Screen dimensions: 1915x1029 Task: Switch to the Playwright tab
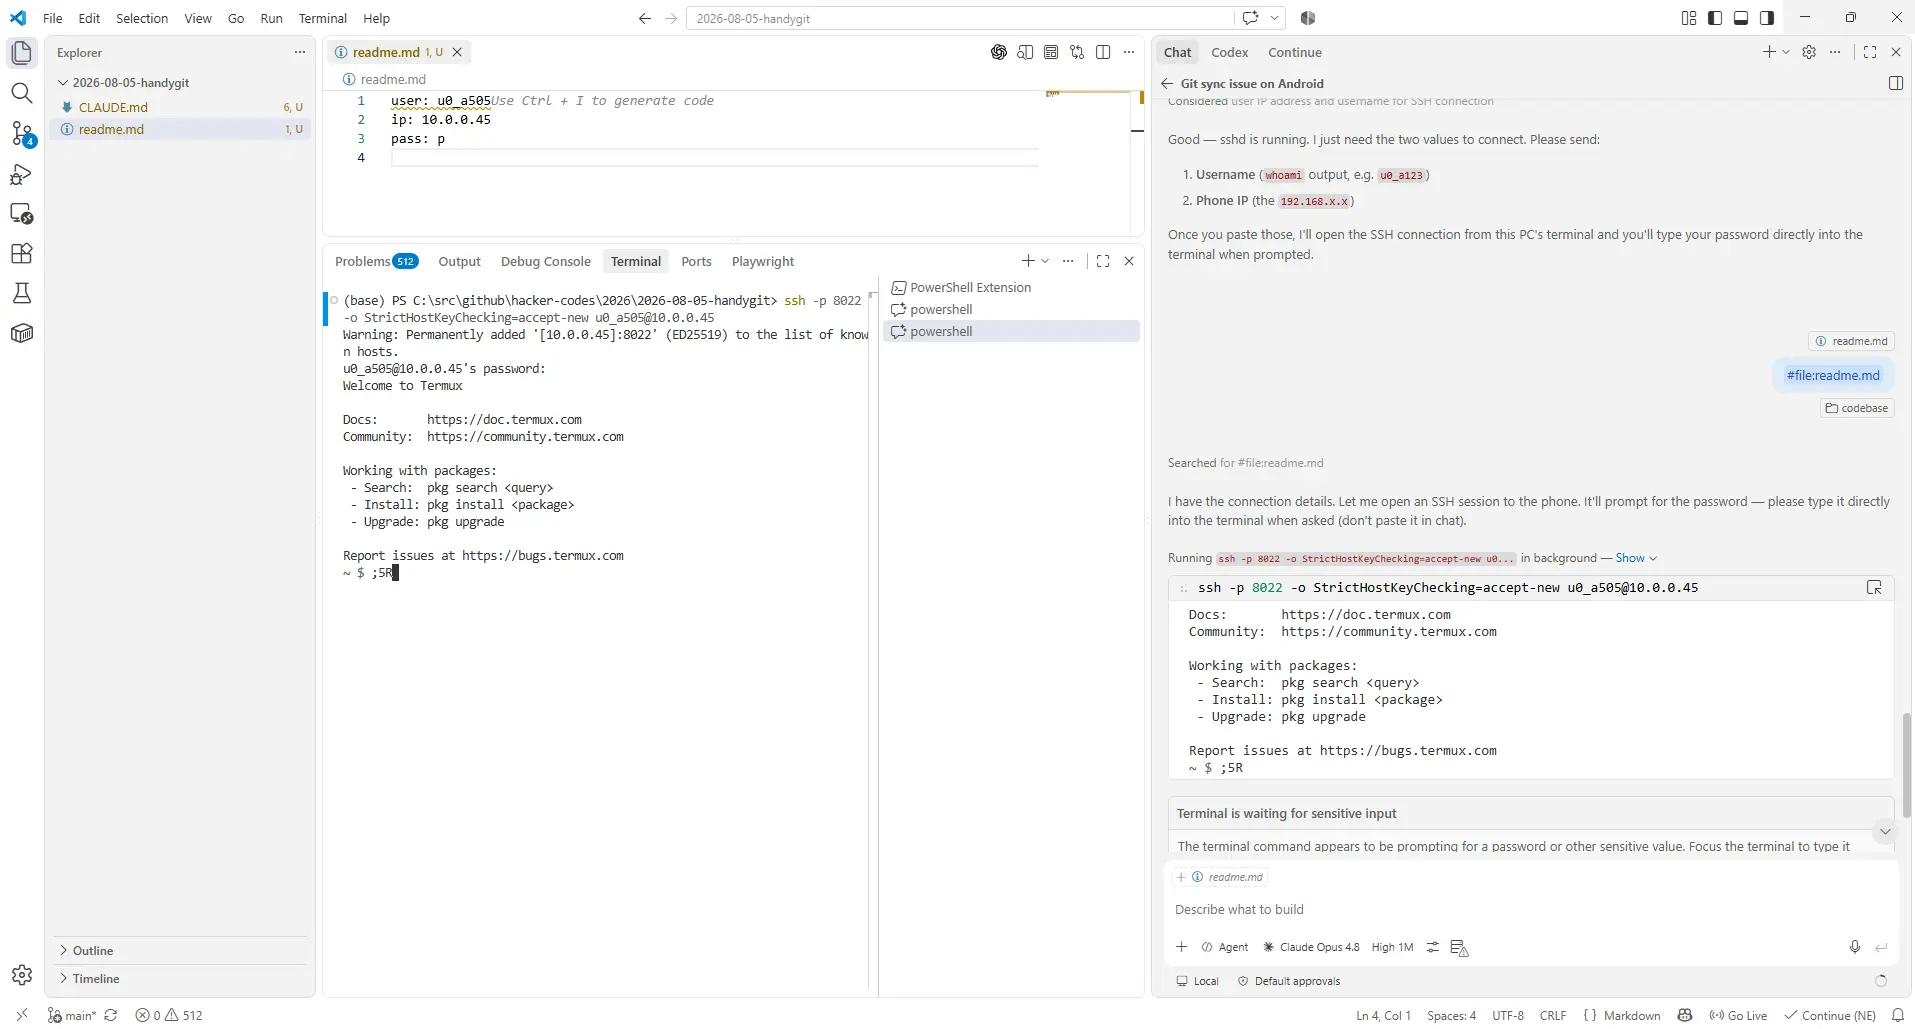pos(763,261)
